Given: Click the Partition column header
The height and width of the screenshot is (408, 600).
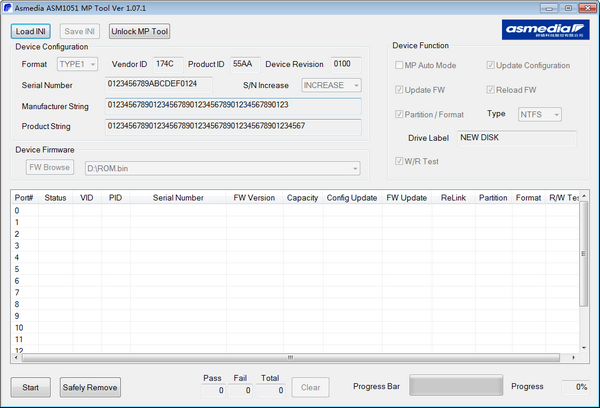Looking at the screenshot, I should [x=493, y=198].
